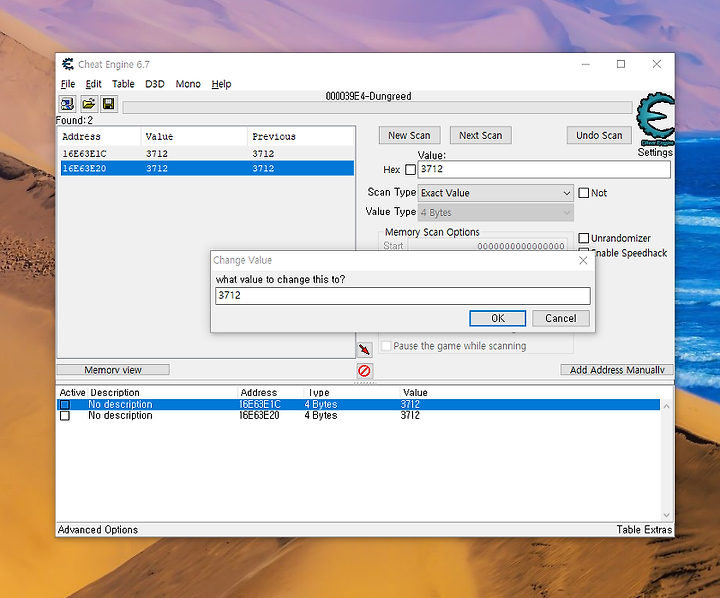Click the Address column header in results
This screenshot has width=720, height=598.
(x=100, y=136)
